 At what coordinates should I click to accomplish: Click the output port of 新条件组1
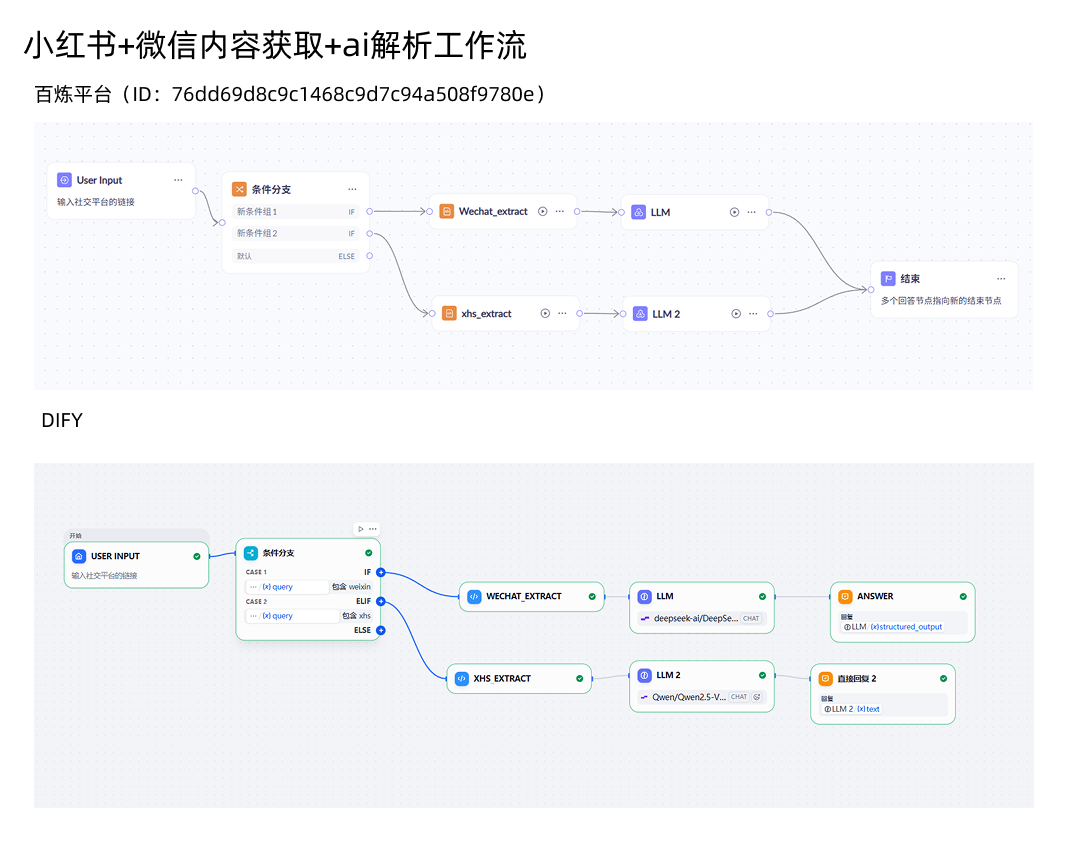tap(370, 211)
